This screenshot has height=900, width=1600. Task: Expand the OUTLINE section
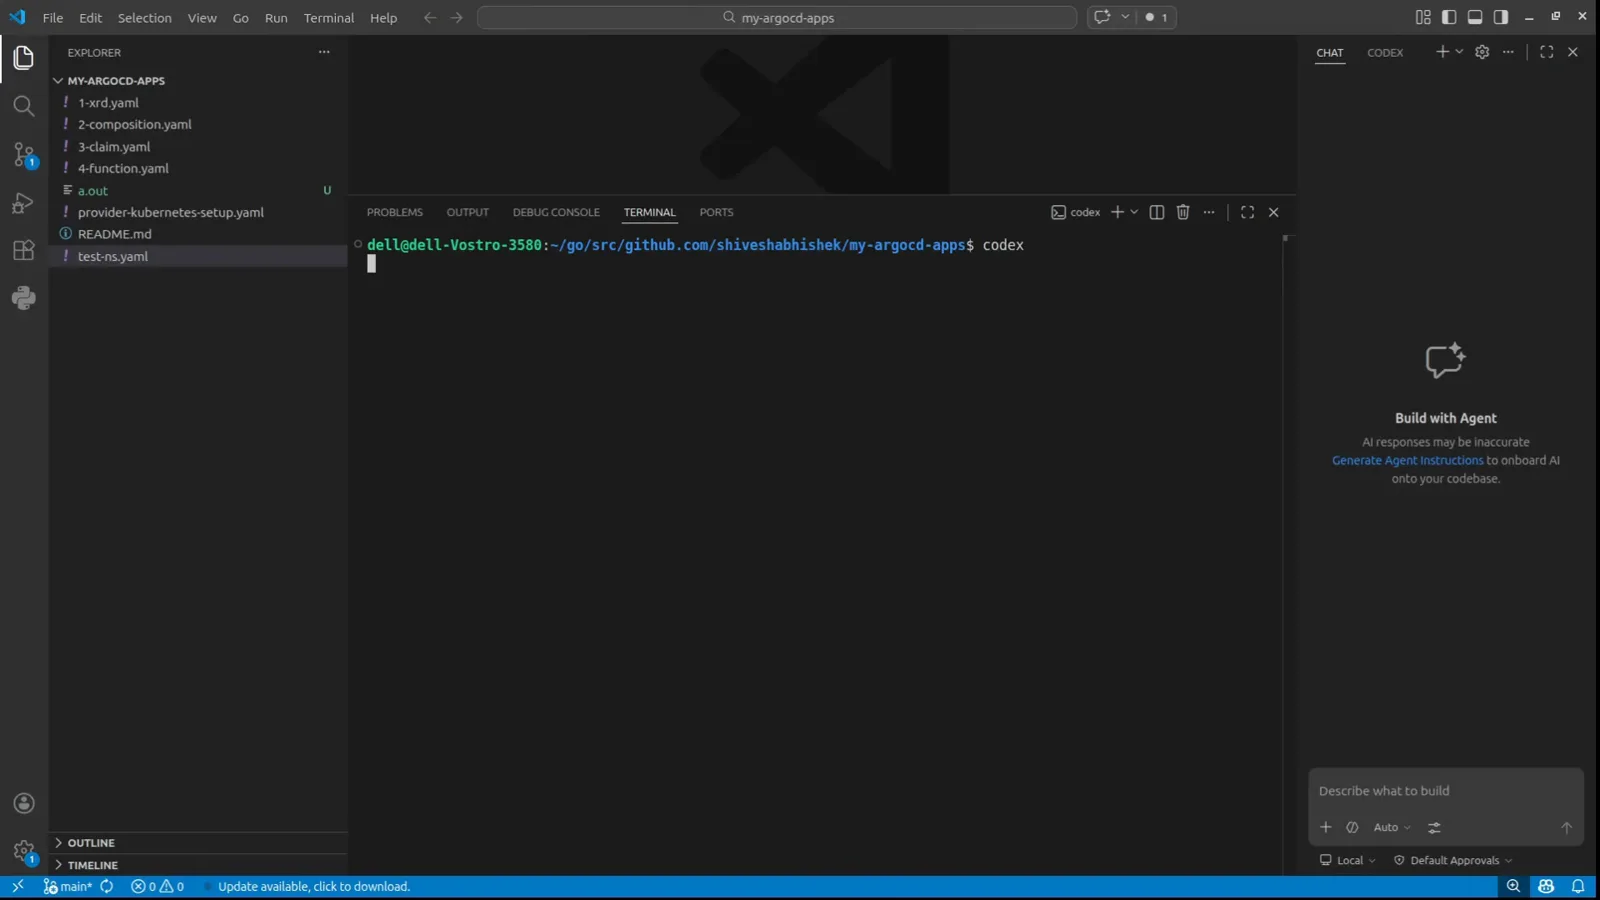click(198, 843)
